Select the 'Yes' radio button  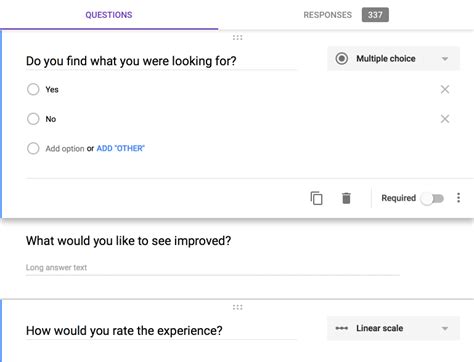pyautogui.click(x=33, y=89)
